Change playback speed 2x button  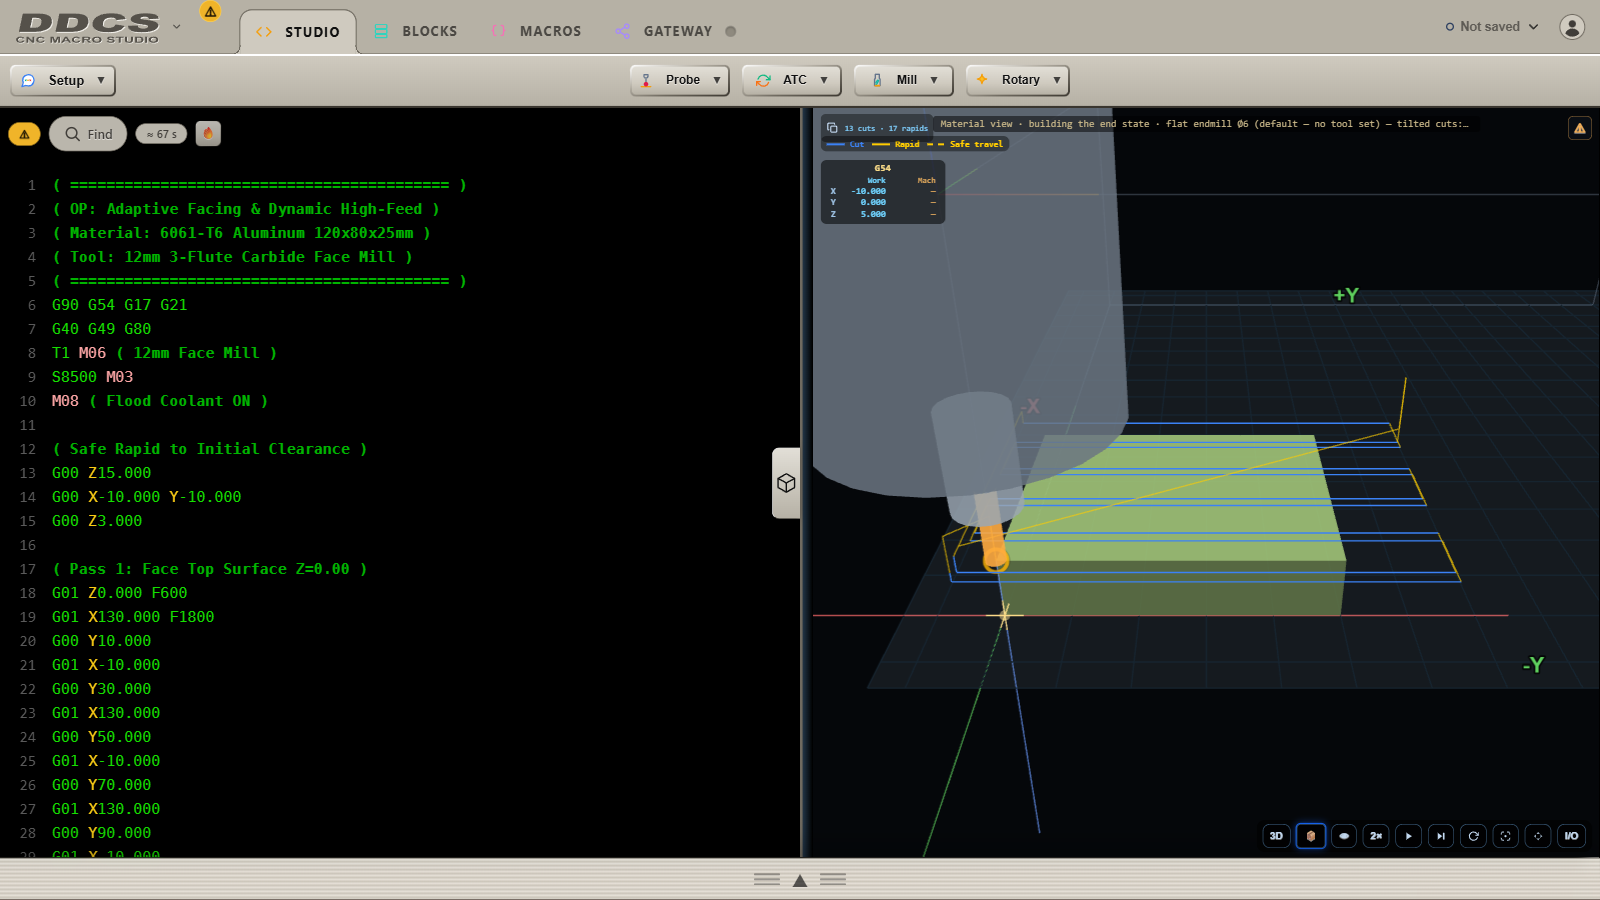coord(1376,836)
